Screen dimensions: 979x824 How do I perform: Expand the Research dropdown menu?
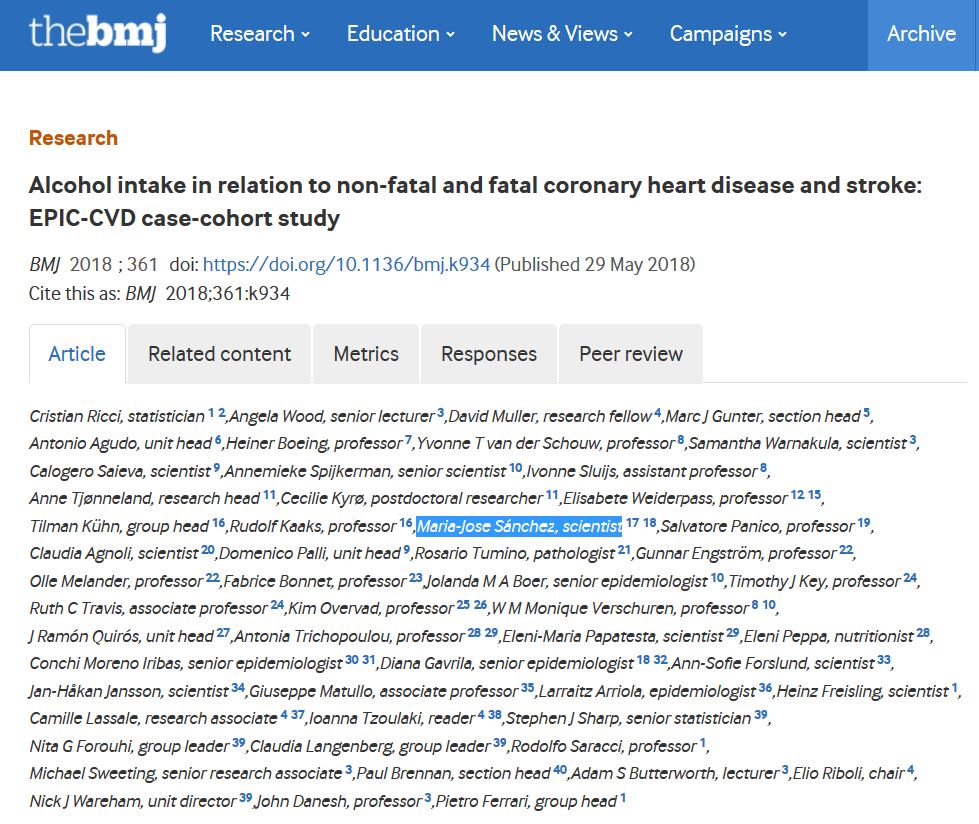(259, 34)
